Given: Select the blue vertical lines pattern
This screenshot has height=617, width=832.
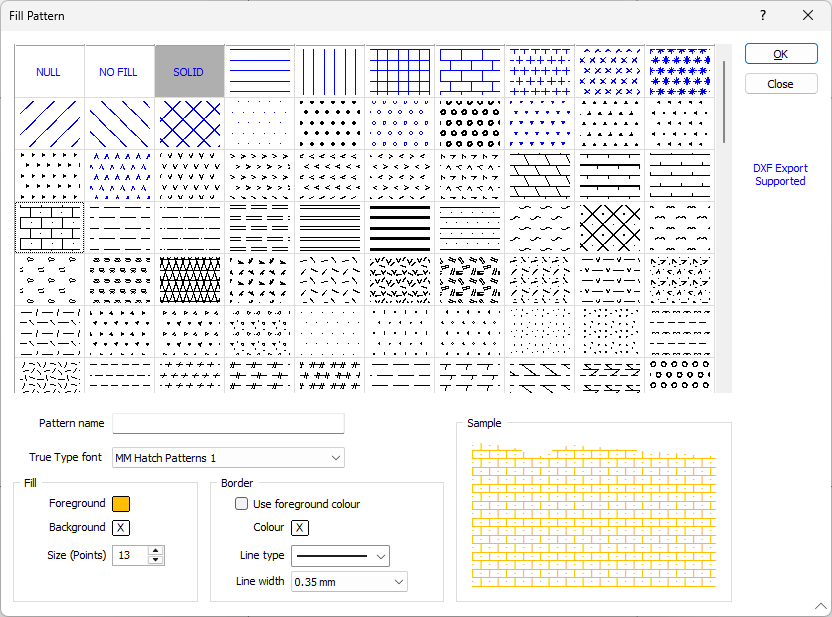Looking at the screenshot, I should coord(330,72).
